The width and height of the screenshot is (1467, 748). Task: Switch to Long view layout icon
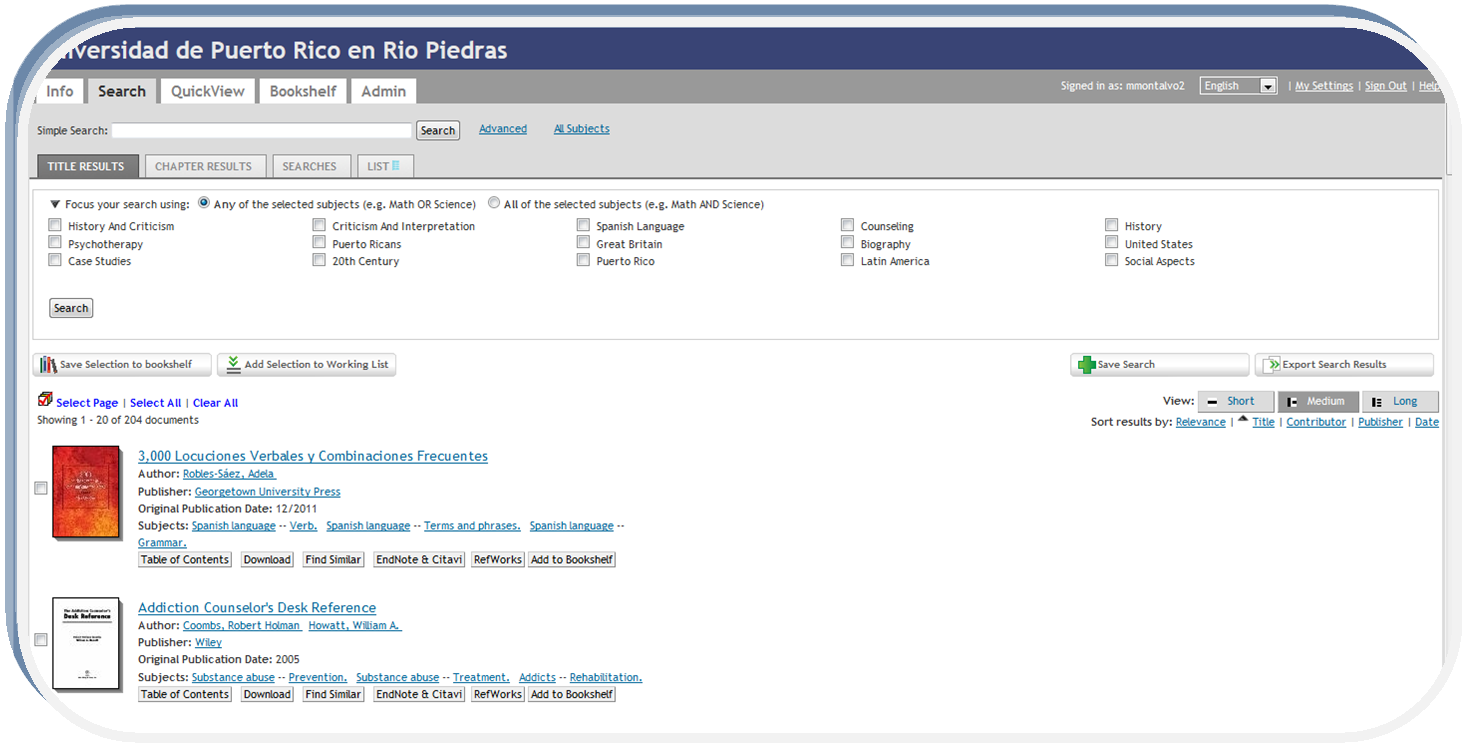click(1377, 402)
